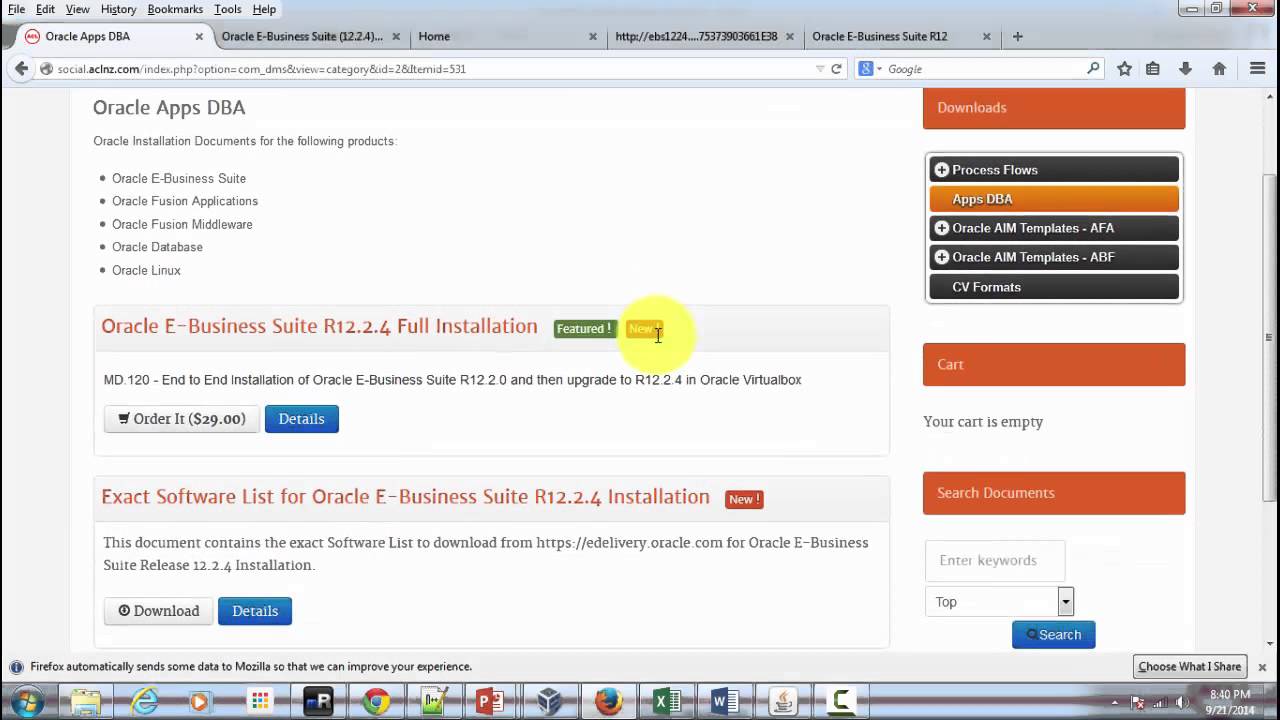
Task: Open the Firefox hamburger menu
Action: (1258, 69)
